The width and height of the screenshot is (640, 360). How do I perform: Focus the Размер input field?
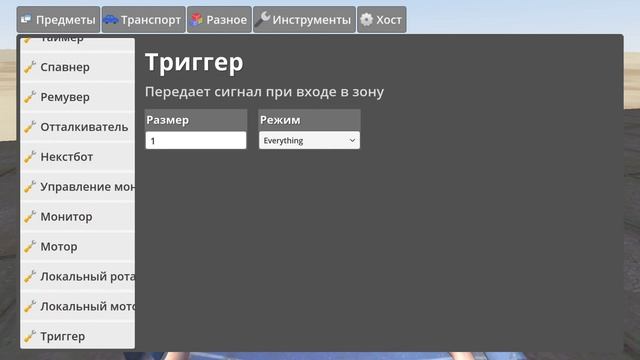point(196,140)
